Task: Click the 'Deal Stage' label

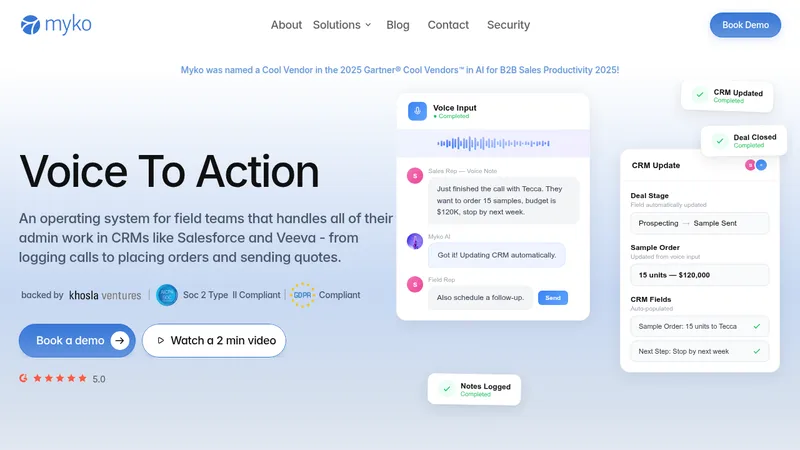Action: click(649, 195)
